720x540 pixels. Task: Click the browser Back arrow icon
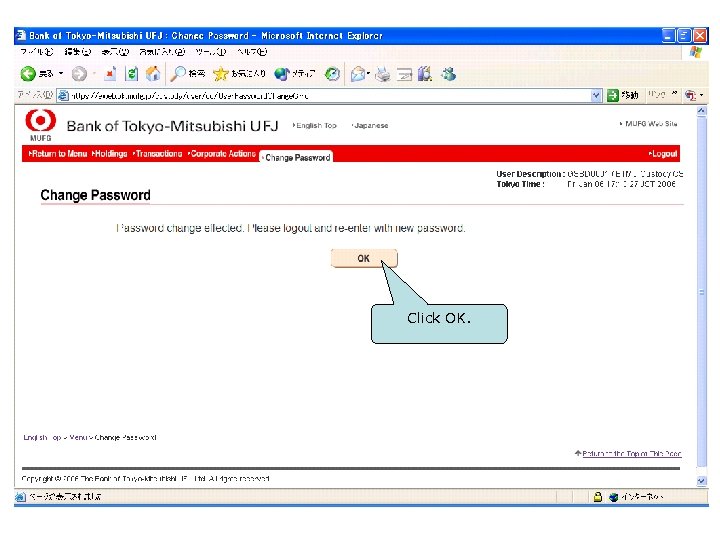tap(28, 73)
